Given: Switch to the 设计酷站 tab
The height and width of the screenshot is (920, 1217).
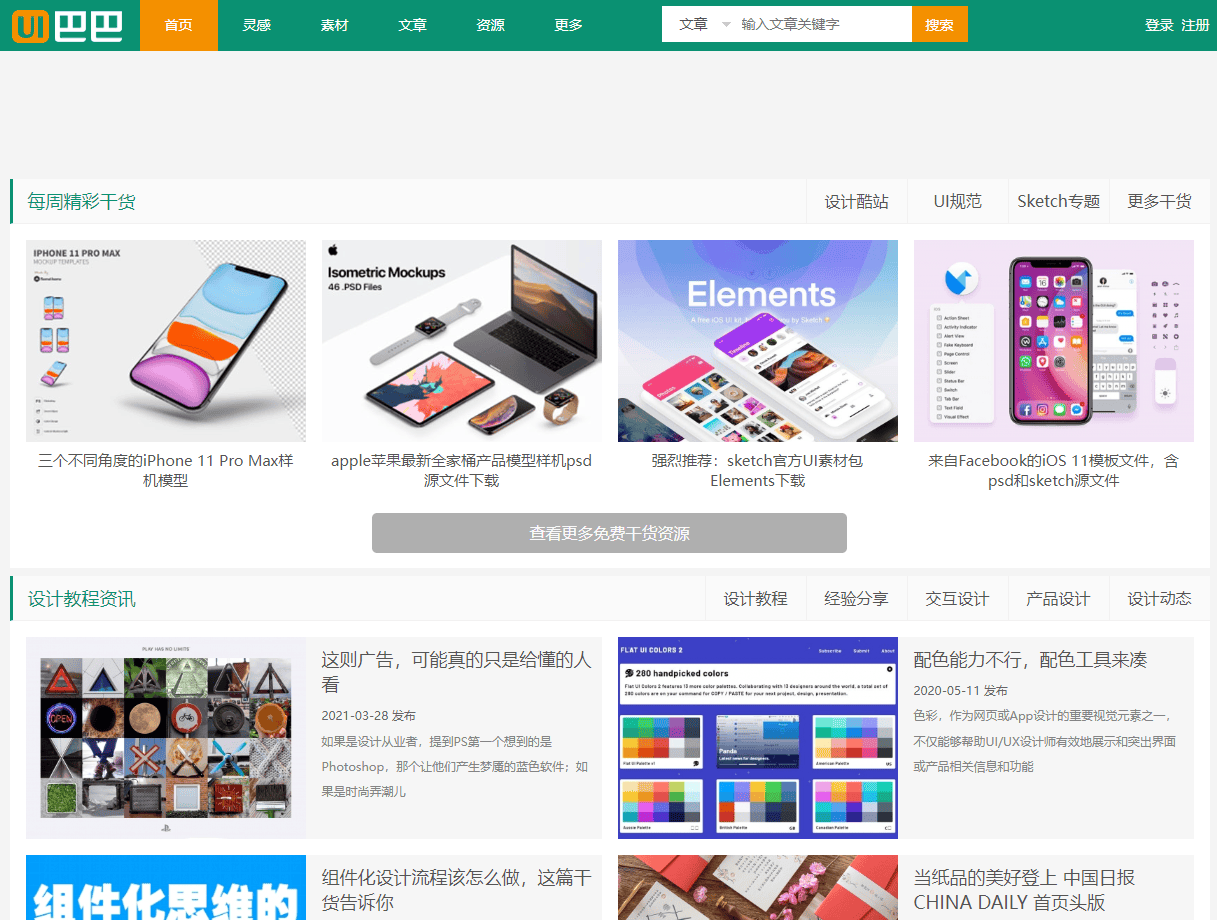Looking at the screenshot, I should click(856, 202).
